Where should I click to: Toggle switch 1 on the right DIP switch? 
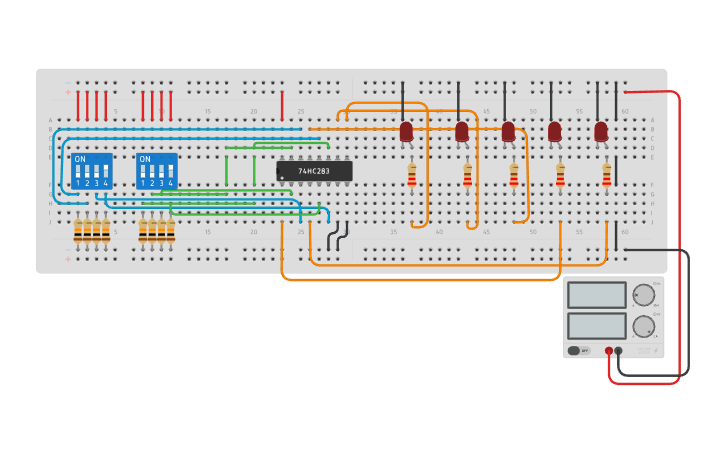pyautogui.click(x=143, y=171)
